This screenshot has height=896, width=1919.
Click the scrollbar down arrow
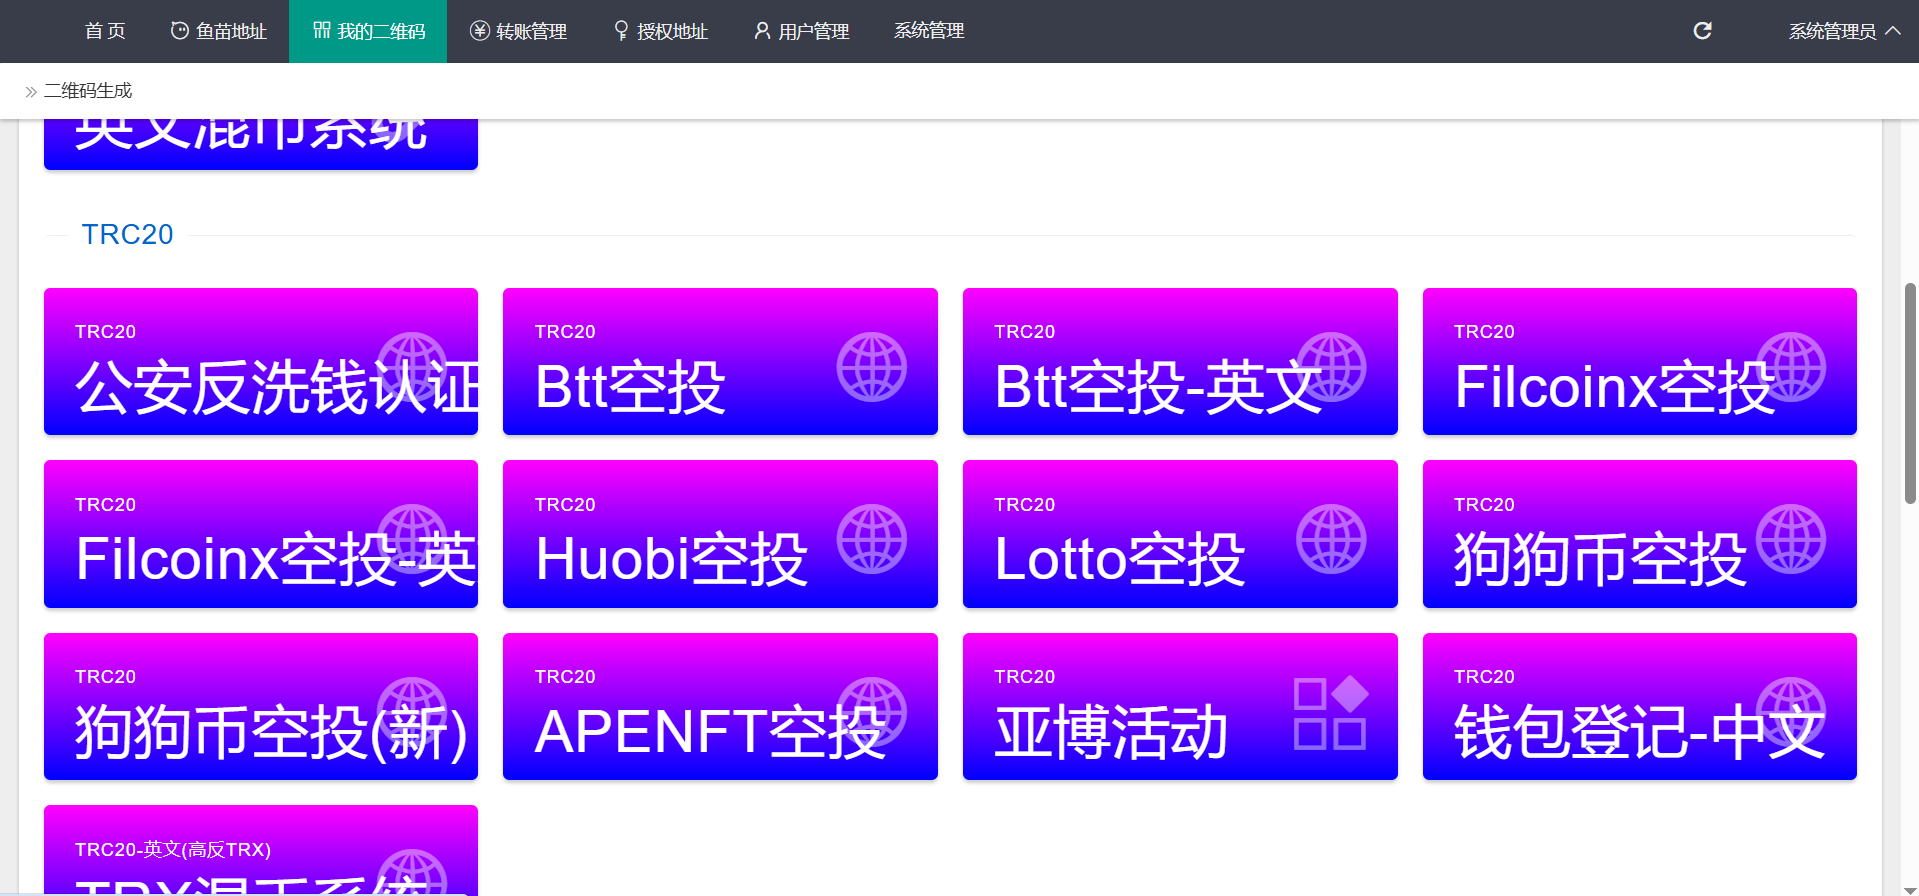coord(1910,889)
